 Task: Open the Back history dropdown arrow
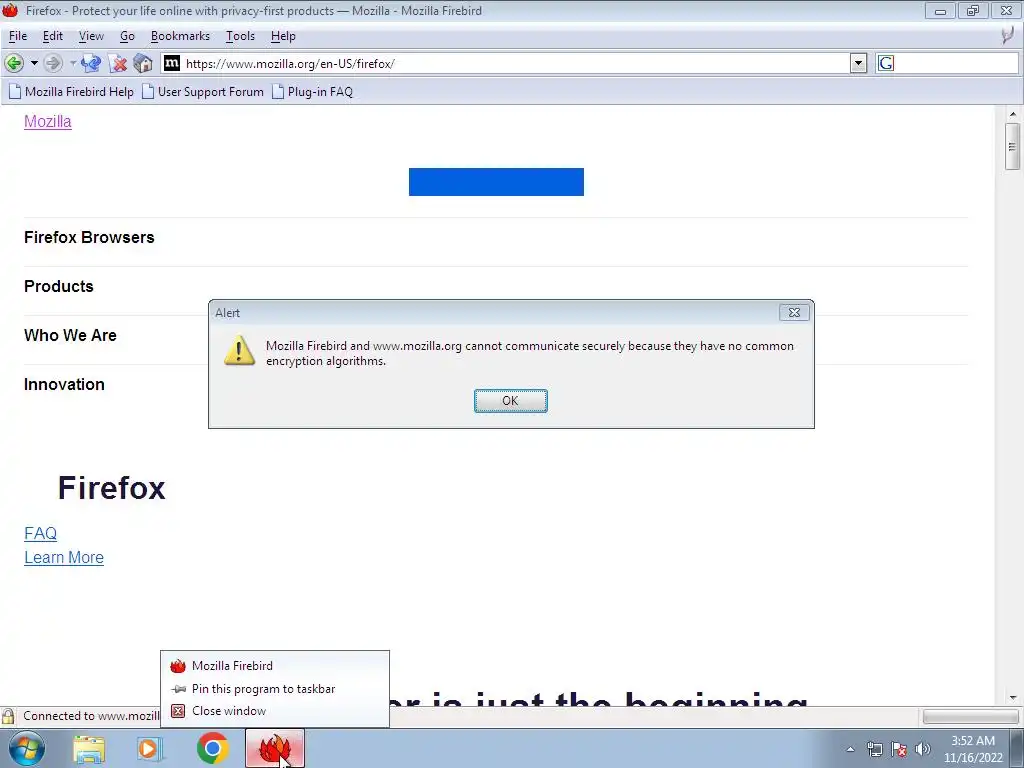(34, 63)
